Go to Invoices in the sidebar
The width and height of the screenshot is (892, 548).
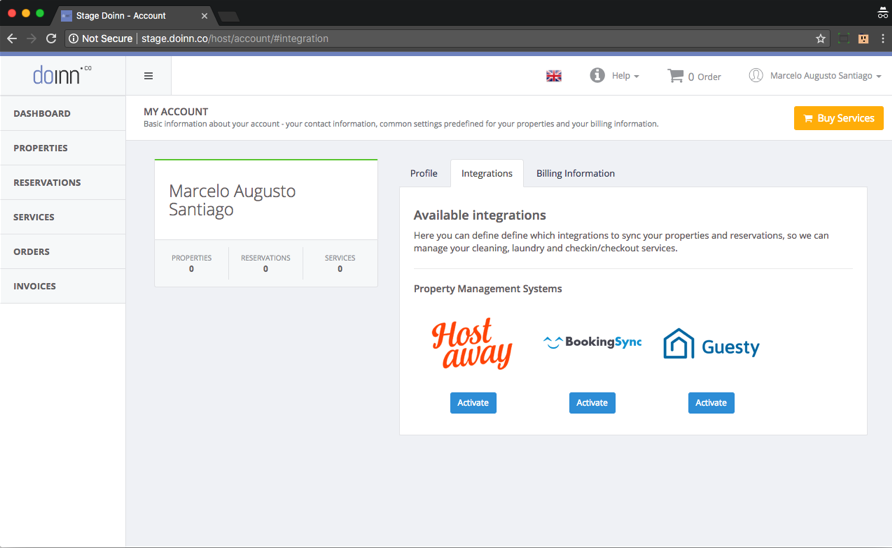point(63,286)
